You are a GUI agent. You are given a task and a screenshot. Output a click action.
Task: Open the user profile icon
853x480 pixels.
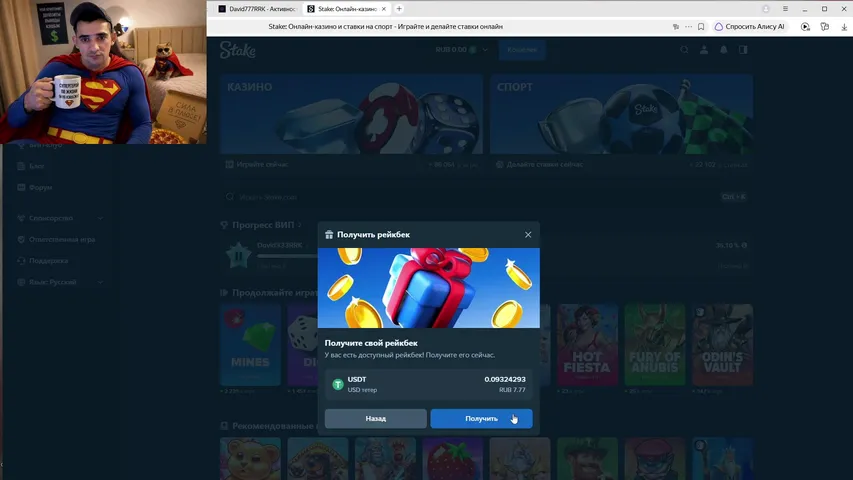click(x=704, y=50)
